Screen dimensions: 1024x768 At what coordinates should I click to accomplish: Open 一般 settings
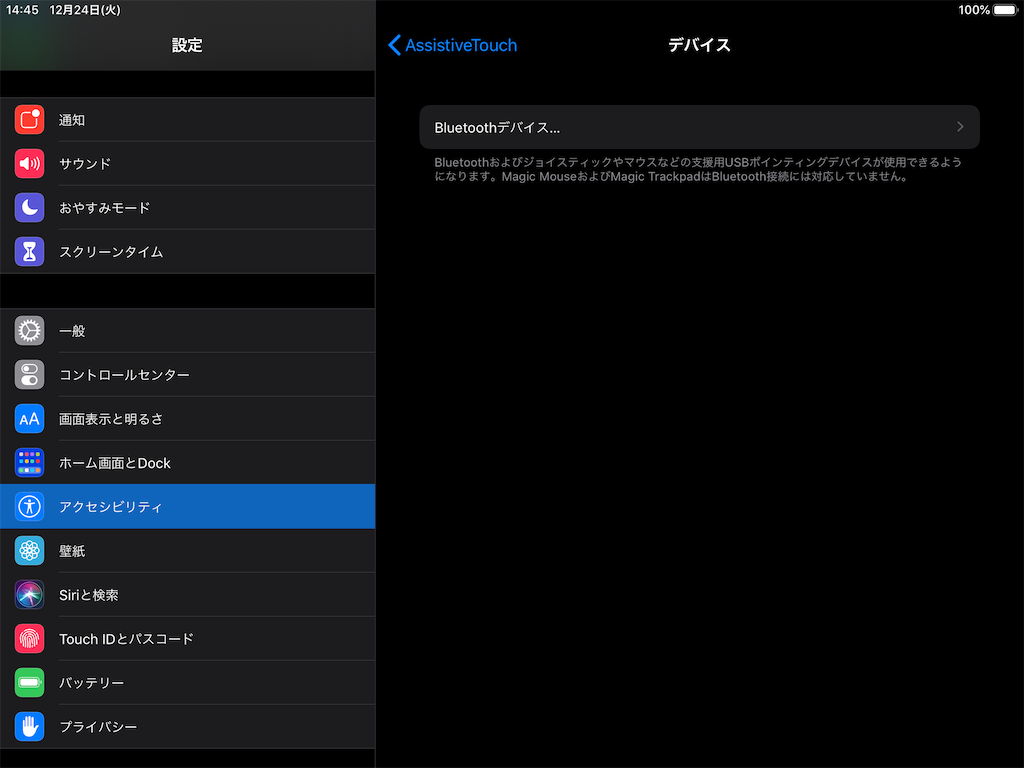click(x=187, y=330)
